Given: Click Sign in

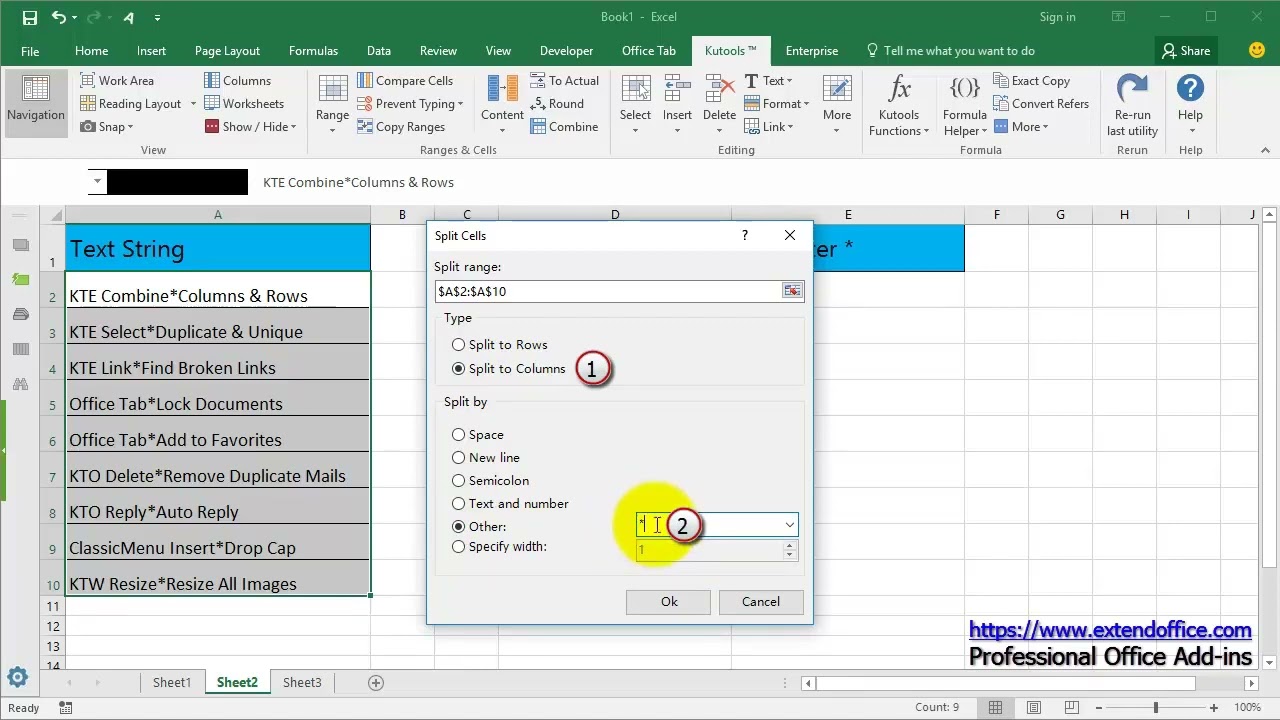Looking at the screenshot, I should (1057, 17).
